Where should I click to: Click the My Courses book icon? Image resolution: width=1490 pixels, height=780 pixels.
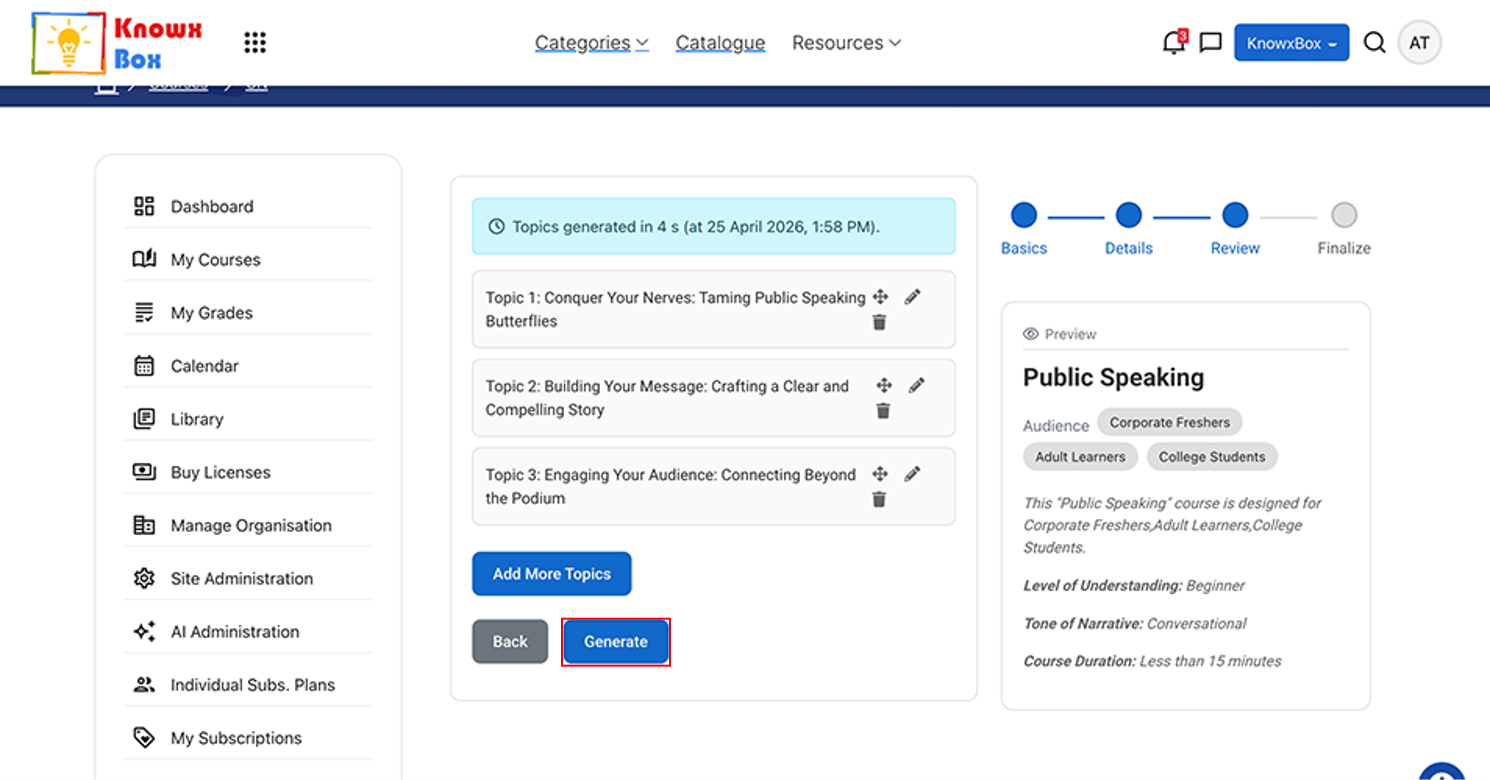(144, 259)
